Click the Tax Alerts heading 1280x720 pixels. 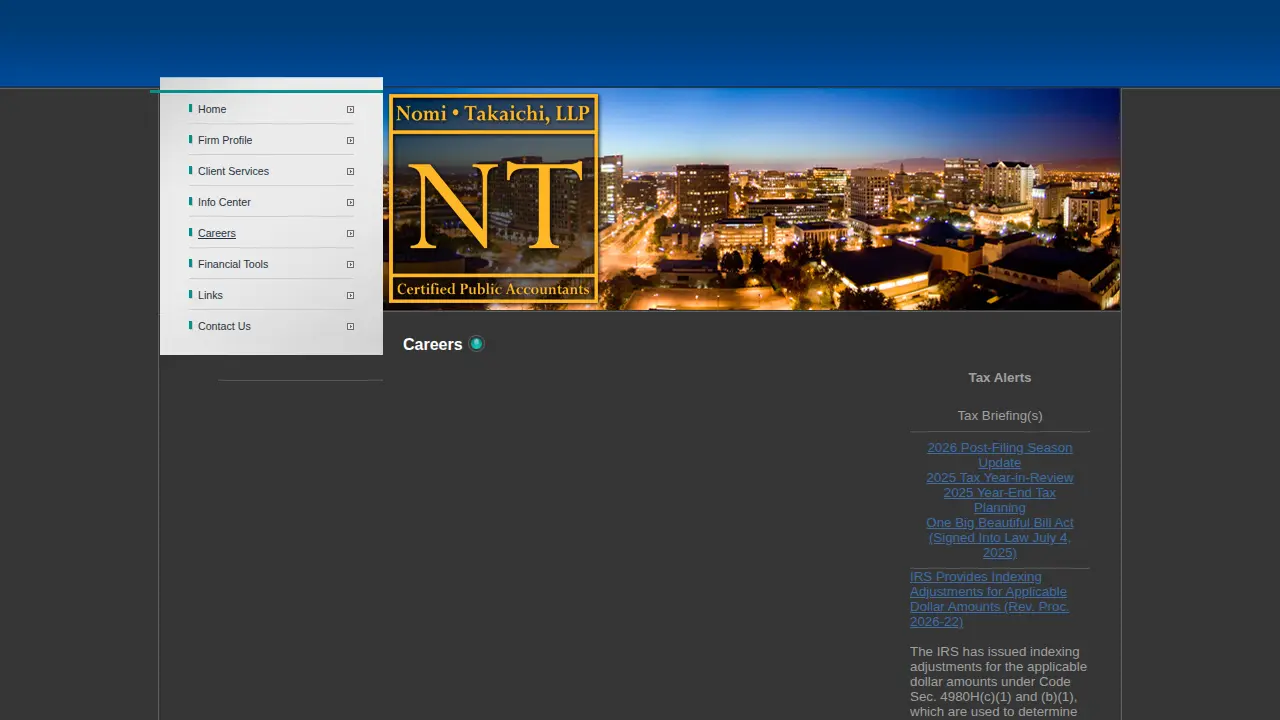(x=1000, y=378)
